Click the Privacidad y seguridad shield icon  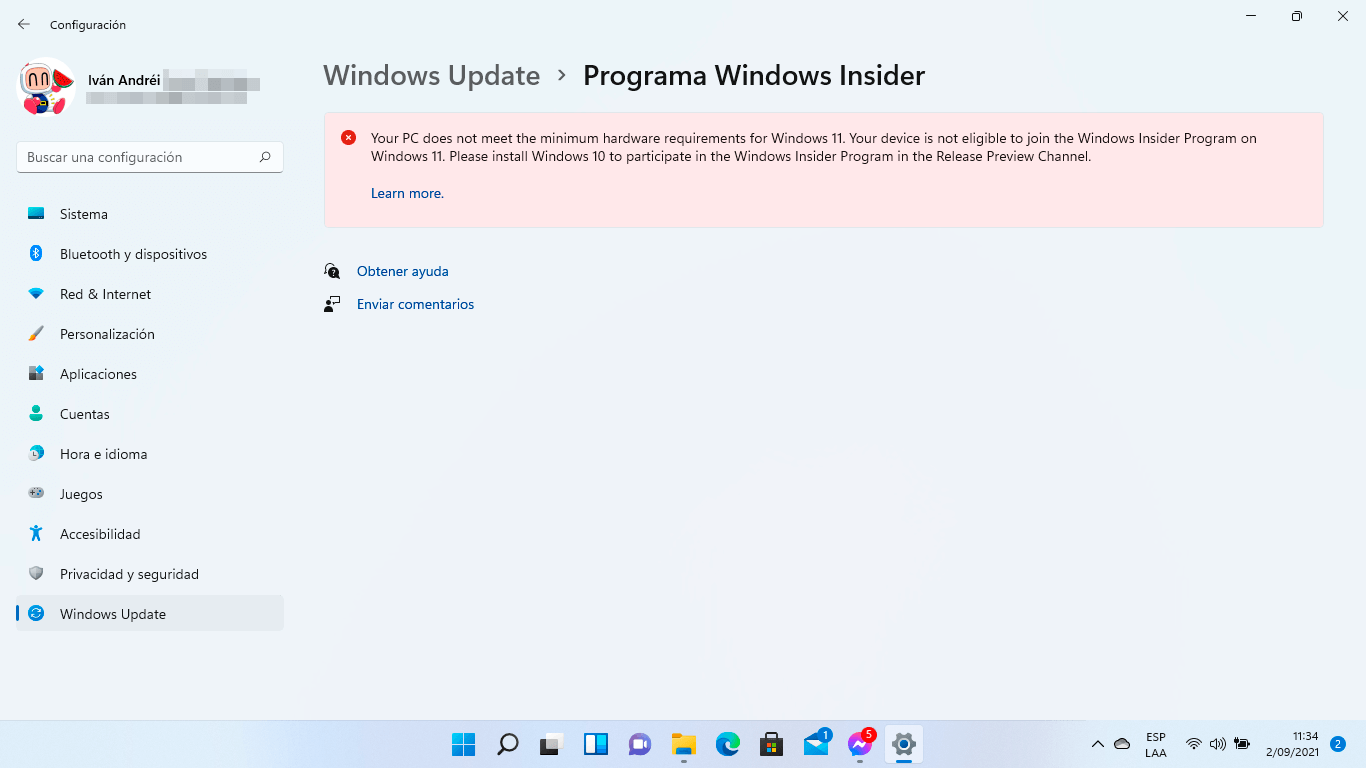click(x=36, y=574)
